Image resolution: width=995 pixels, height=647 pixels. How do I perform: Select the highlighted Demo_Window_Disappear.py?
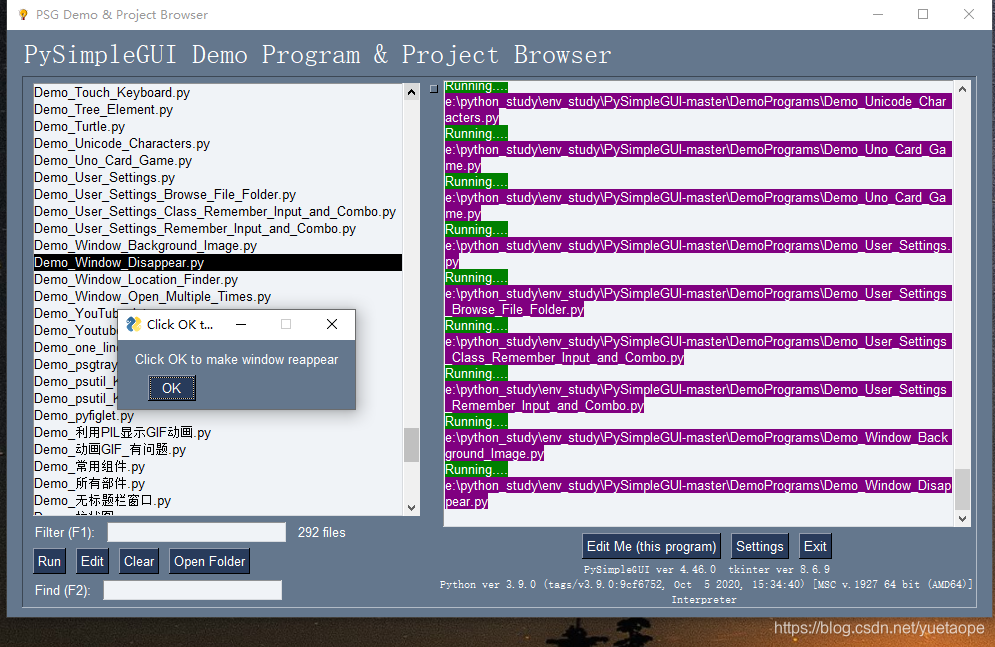pyautogui.click(x=218, y=263)
